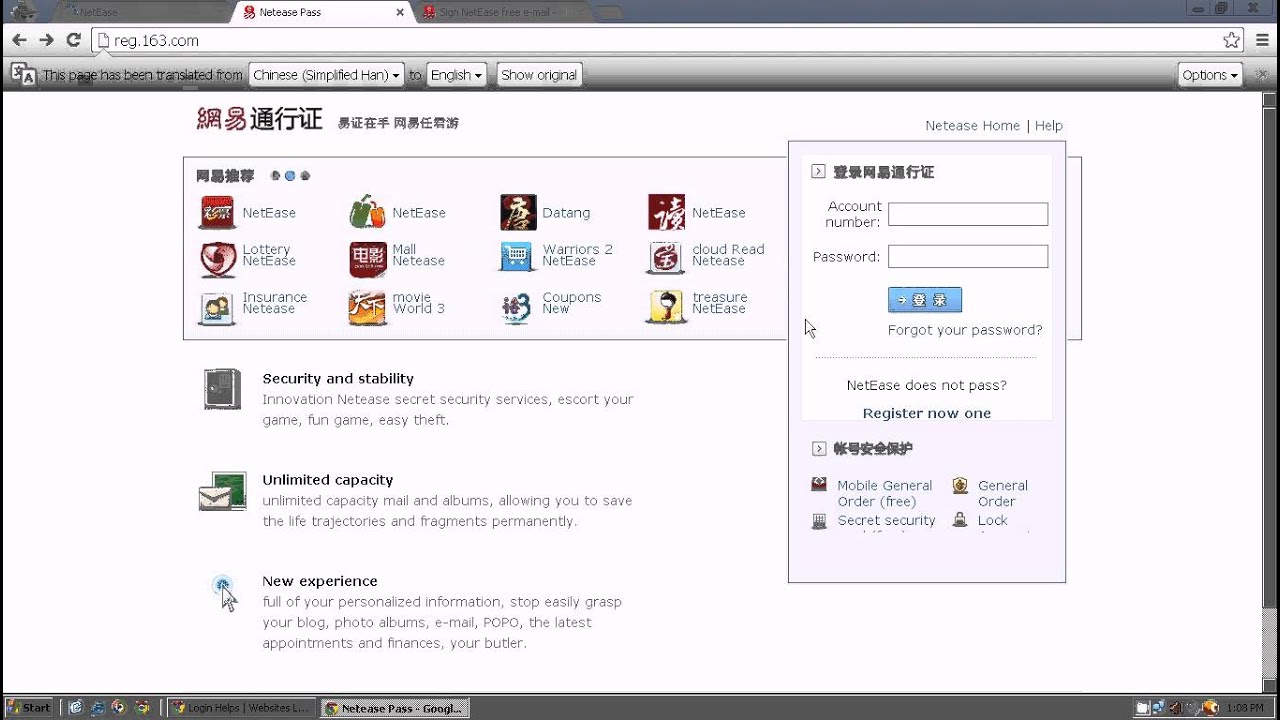Collapse the login section arrow expander

click(818, 172)
